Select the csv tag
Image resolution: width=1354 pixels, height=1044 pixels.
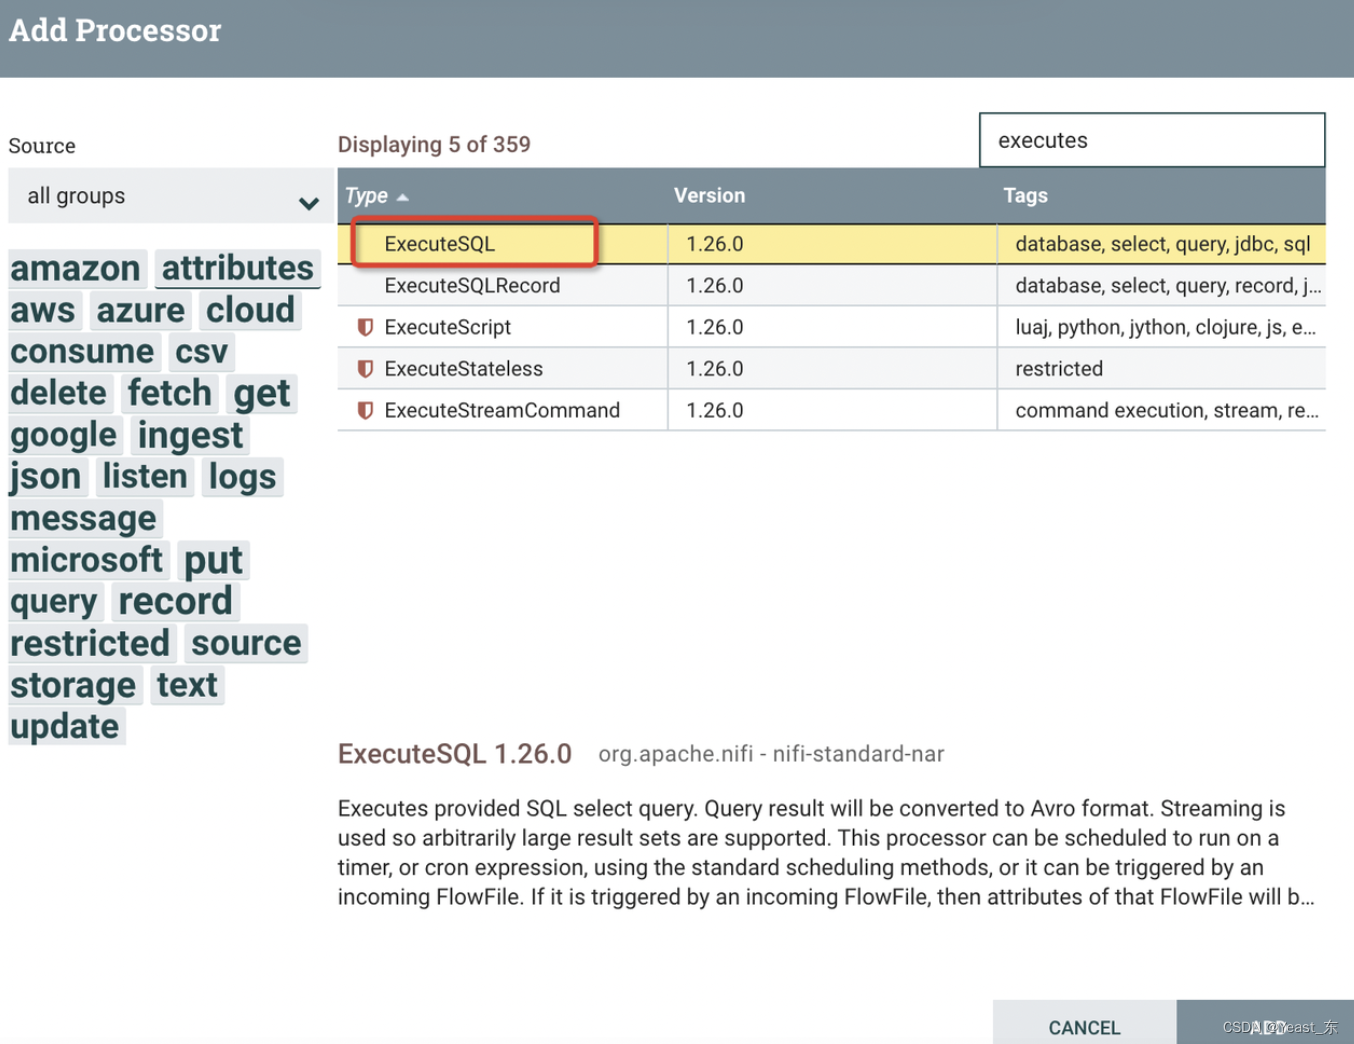tap(201, 352)
